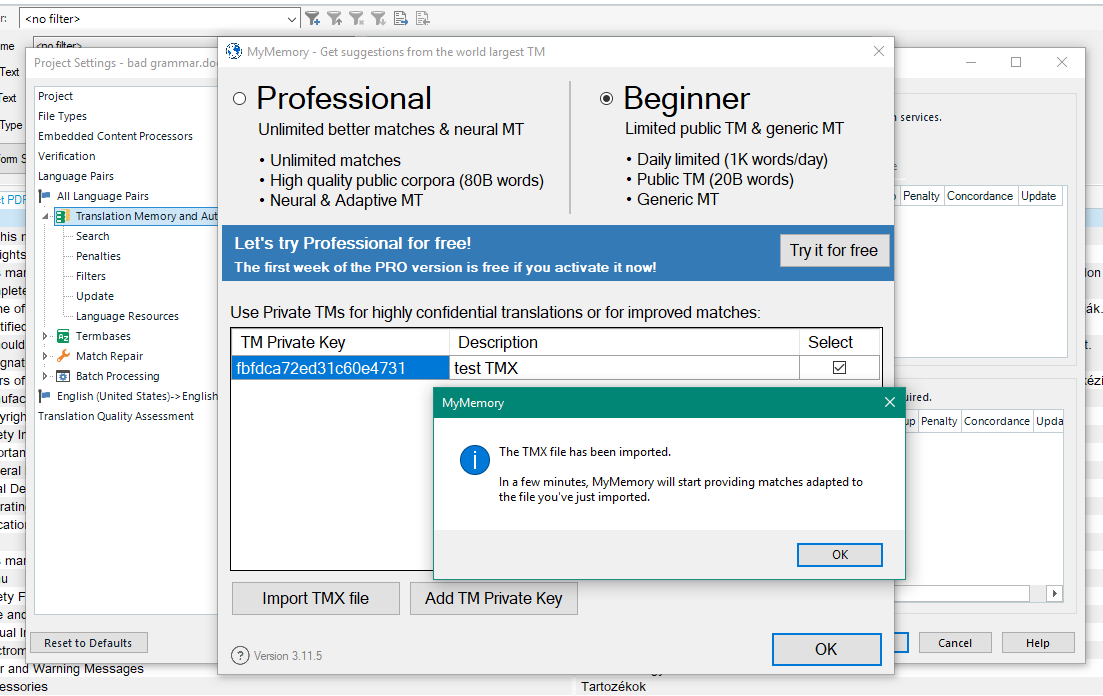This screenshot has width=1103, height=696.
Task: Select Search under Translation Memory
Action: [x=93, y=236]
